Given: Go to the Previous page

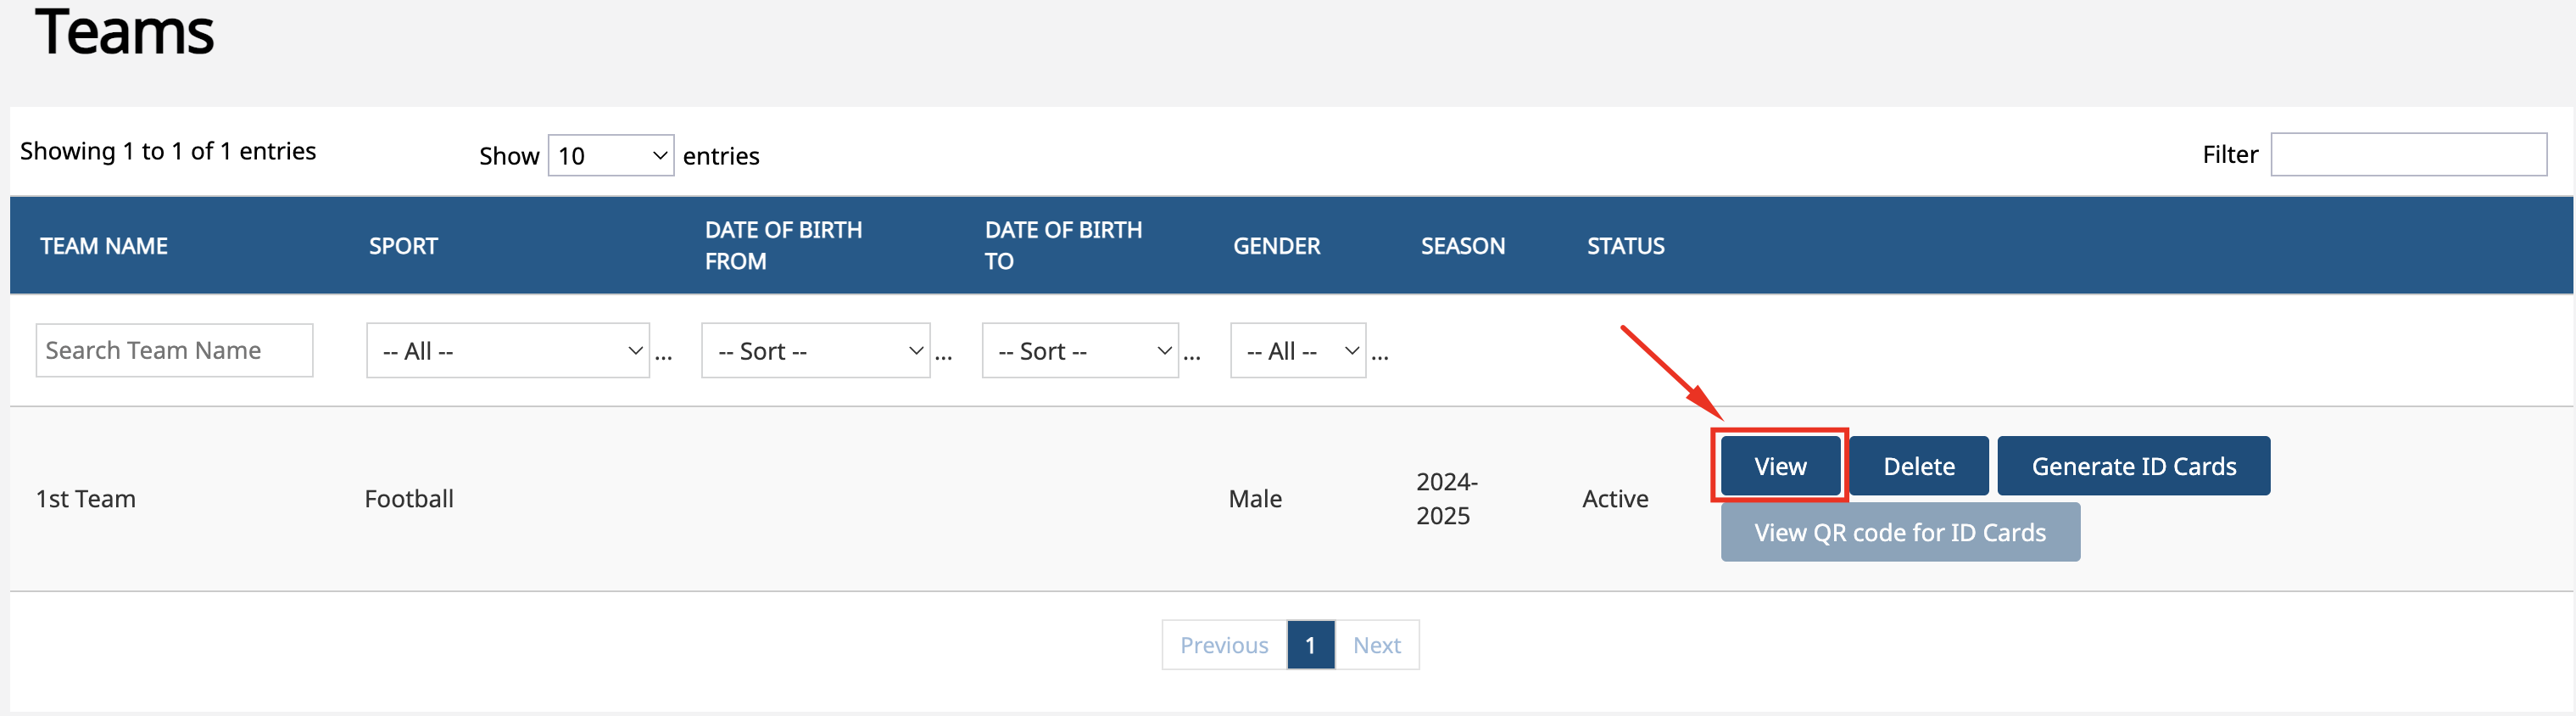Looking at the screenshot, I should pyautogui.click(x=1224, y=645).
